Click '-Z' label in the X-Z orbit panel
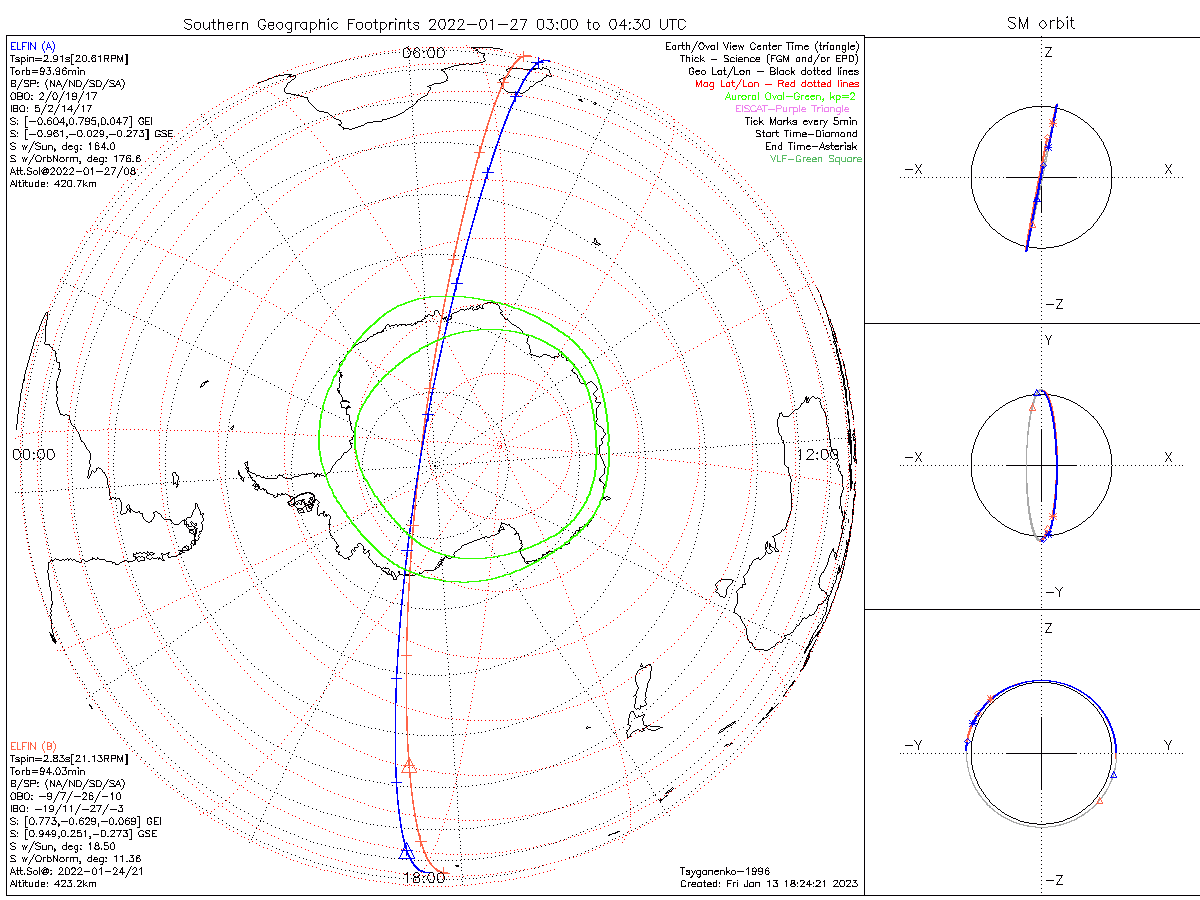 1054,305
